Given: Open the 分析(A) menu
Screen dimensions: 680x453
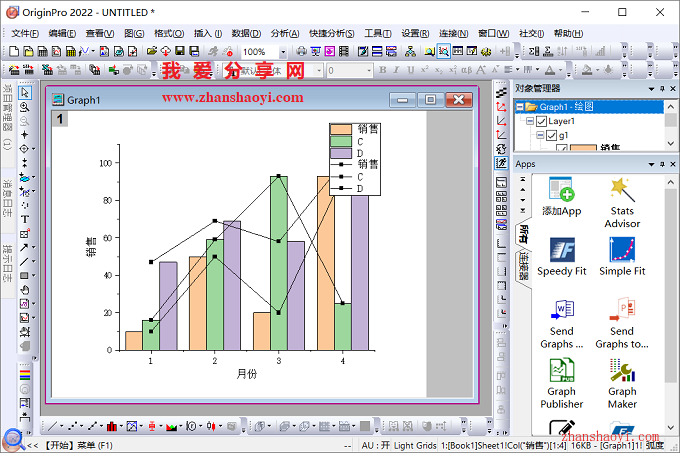Looking at the screenshot, I should click(x=285, y=33).
